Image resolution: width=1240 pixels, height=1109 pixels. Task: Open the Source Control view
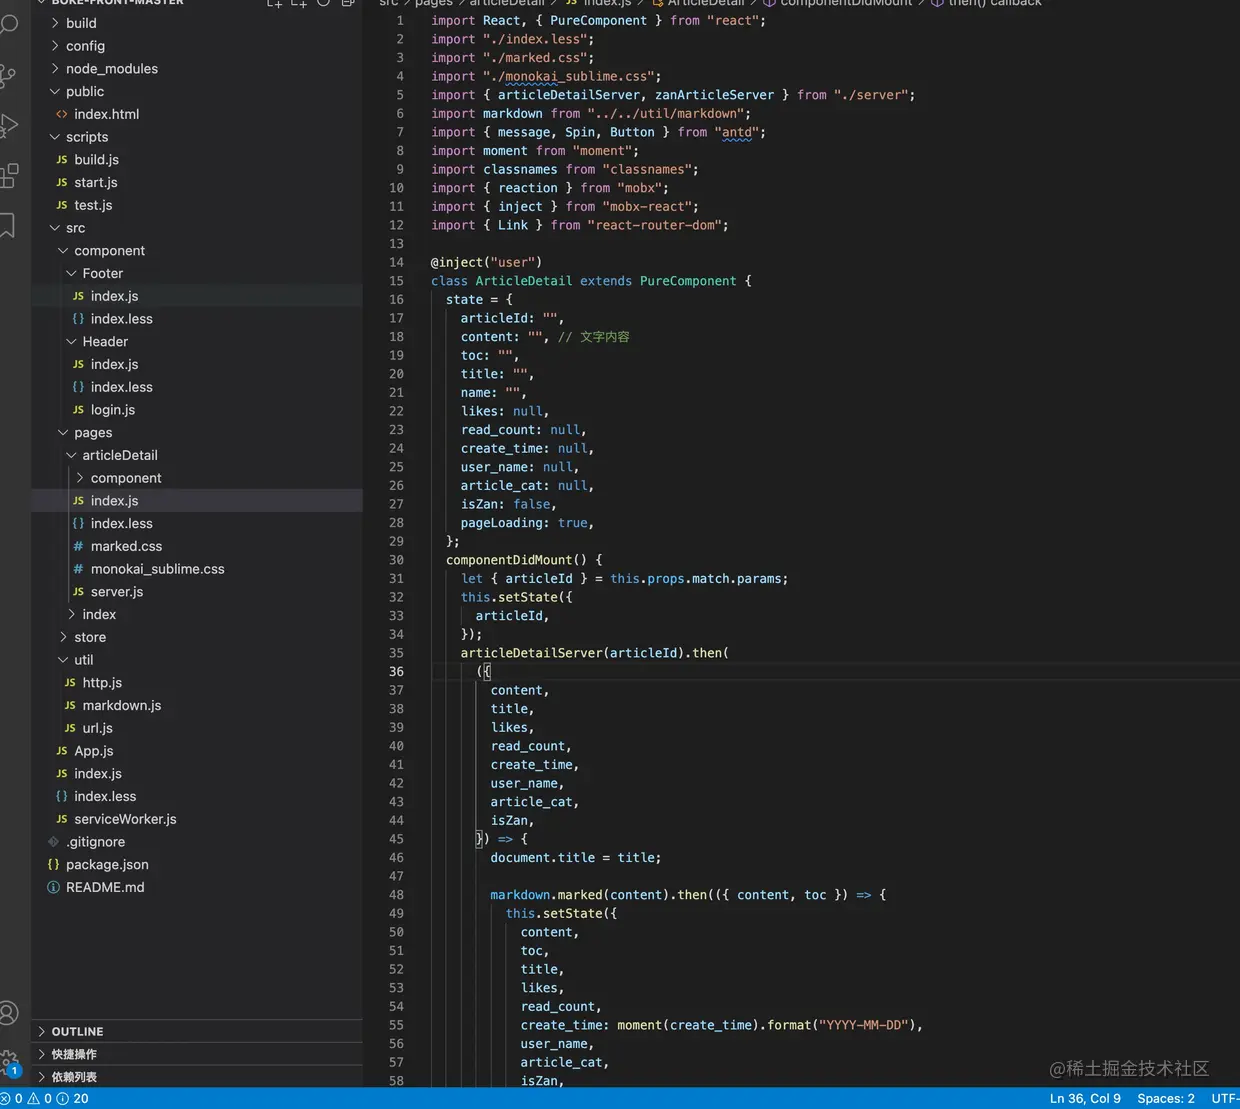click(x=8, y=75)
